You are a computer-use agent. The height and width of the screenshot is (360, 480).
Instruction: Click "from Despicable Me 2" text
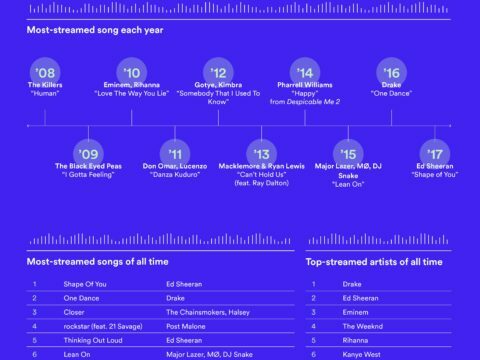[x=305, y=102]
